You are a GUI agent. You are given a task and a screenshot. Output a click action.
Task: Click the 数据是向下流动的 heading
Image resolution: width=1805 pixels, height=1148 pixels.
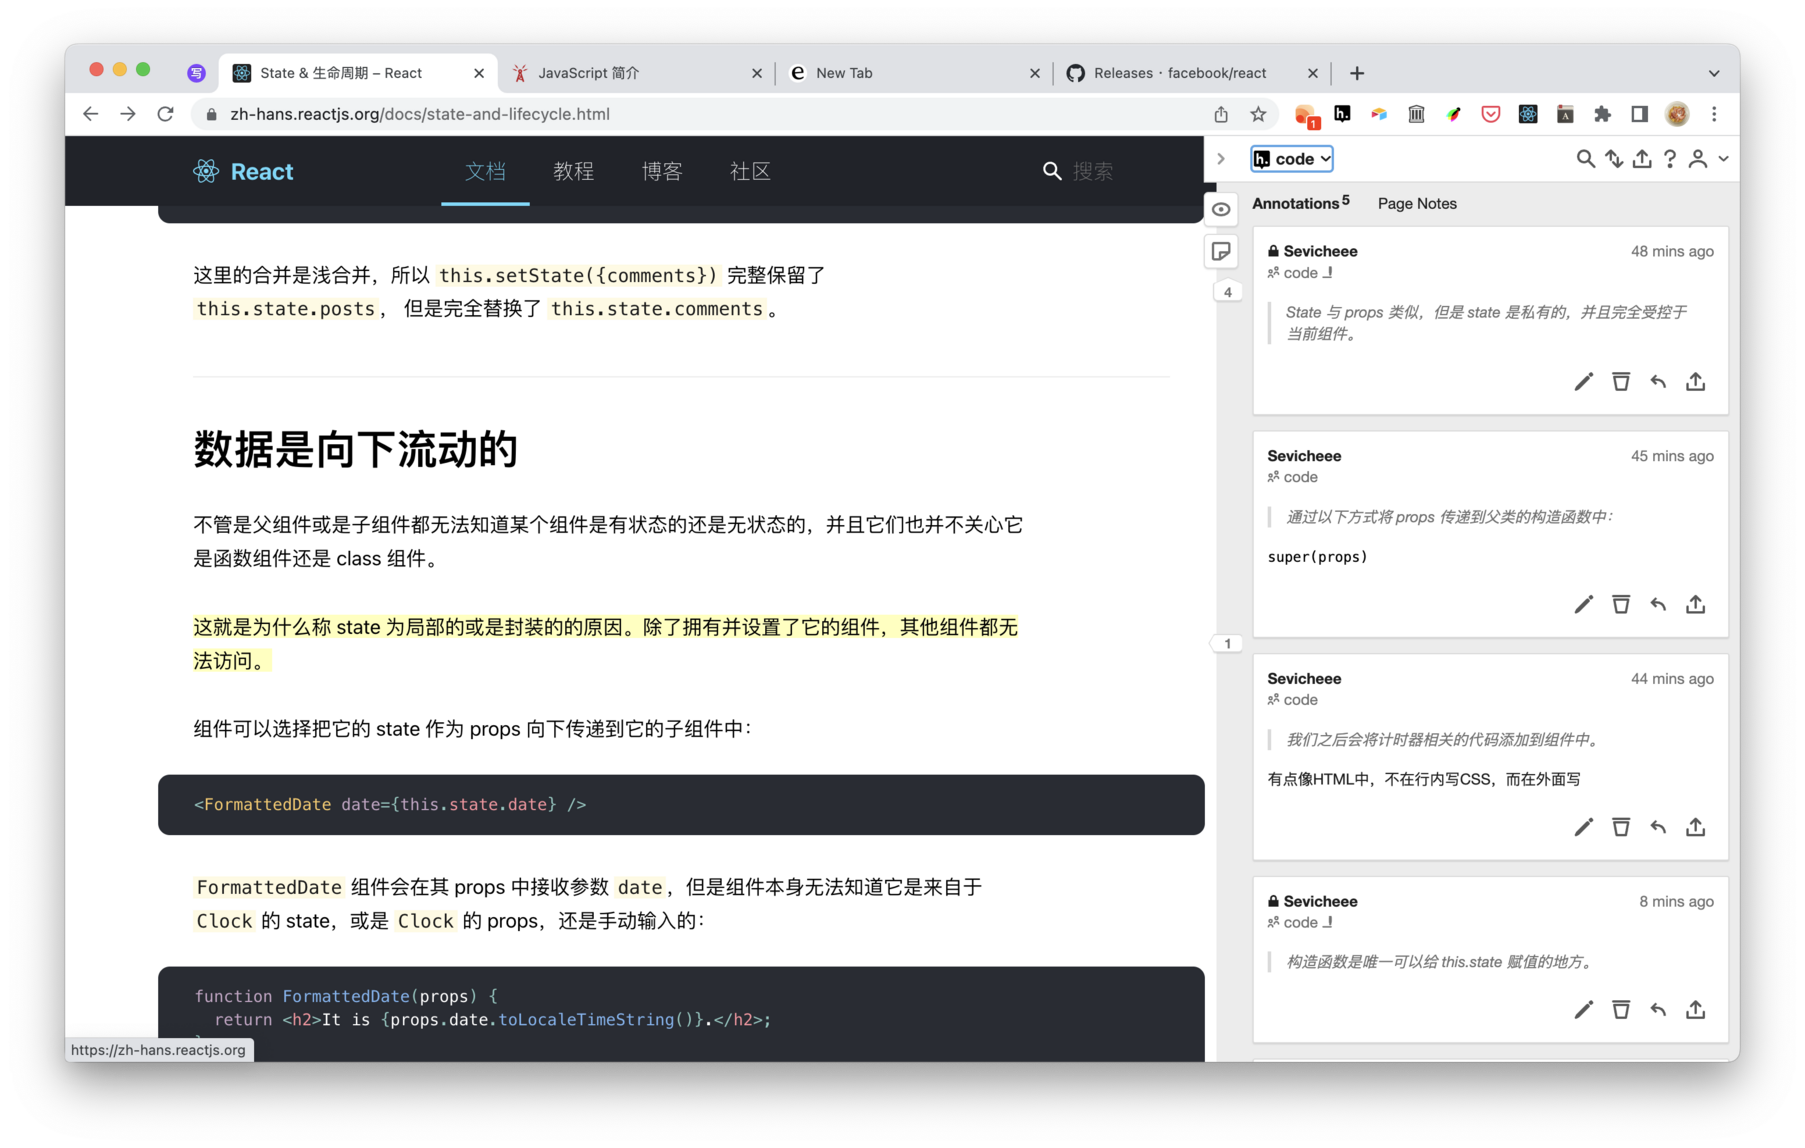355,450
